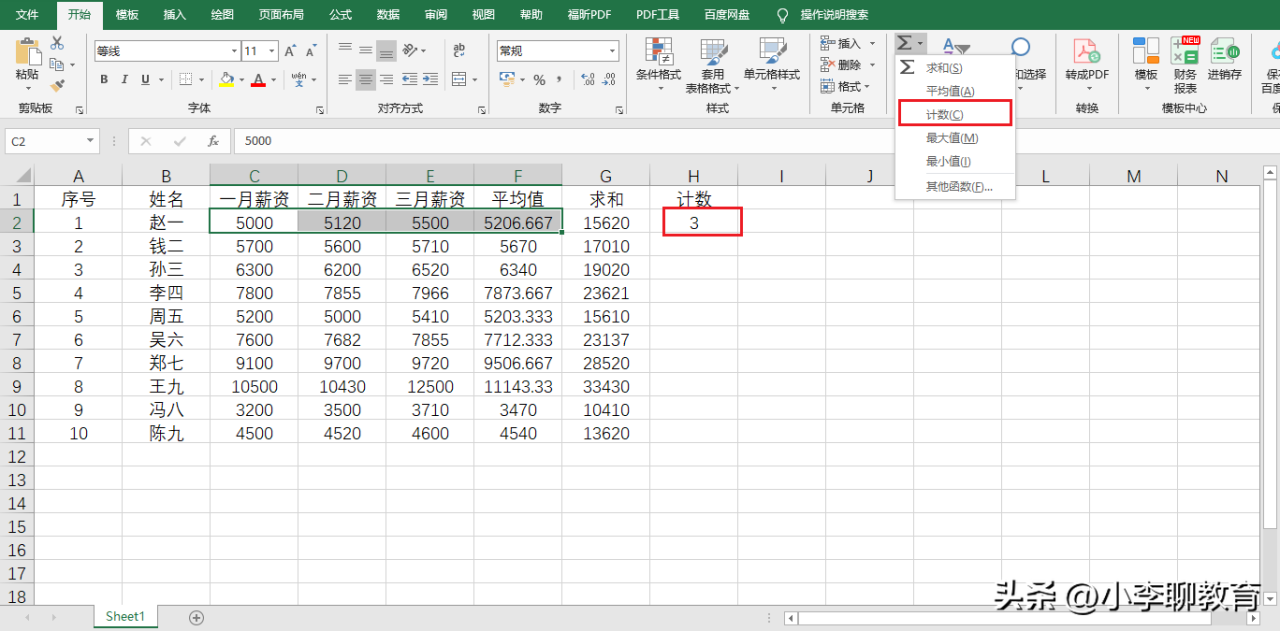Switch to the 数据 ribbon tab
The height and width of the screenshot is (631, 1280).
coord(388,15)
